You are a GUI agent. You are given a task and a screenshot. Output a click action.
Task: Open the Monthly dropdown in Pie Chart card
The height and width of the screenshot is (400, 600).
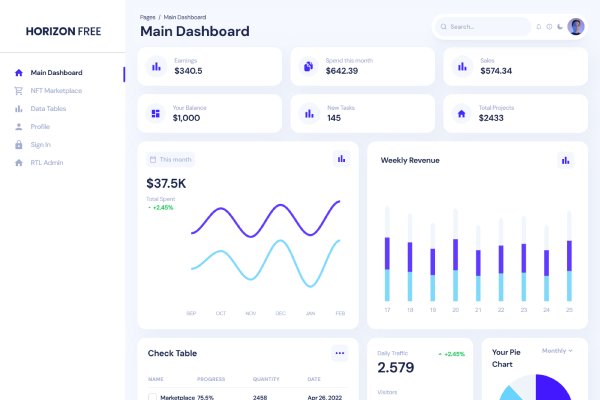557,351
